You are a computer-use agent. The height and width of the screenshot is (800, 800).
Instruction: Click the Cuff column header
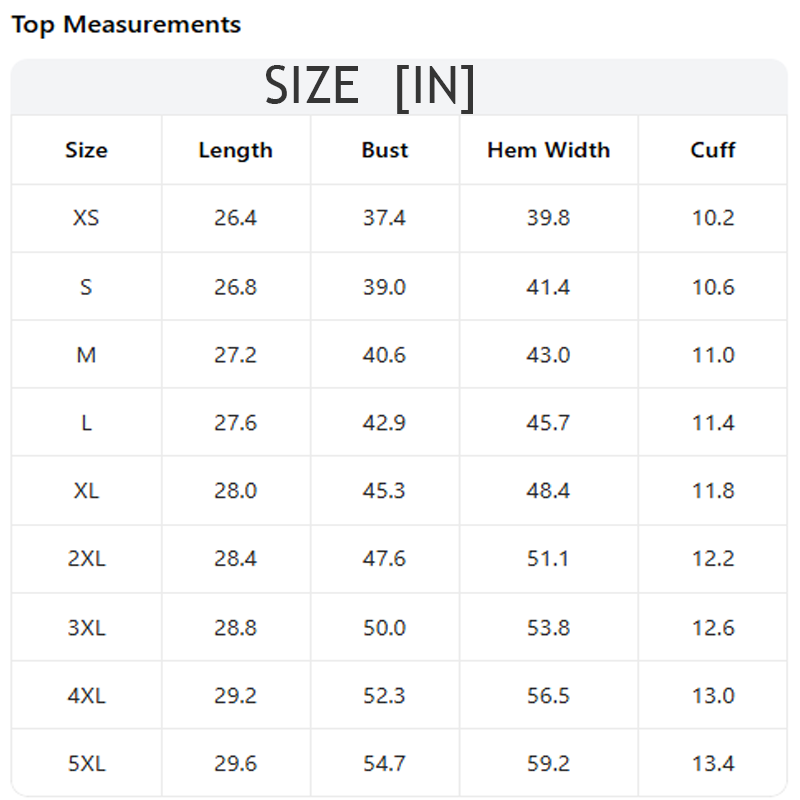[713, 150]
